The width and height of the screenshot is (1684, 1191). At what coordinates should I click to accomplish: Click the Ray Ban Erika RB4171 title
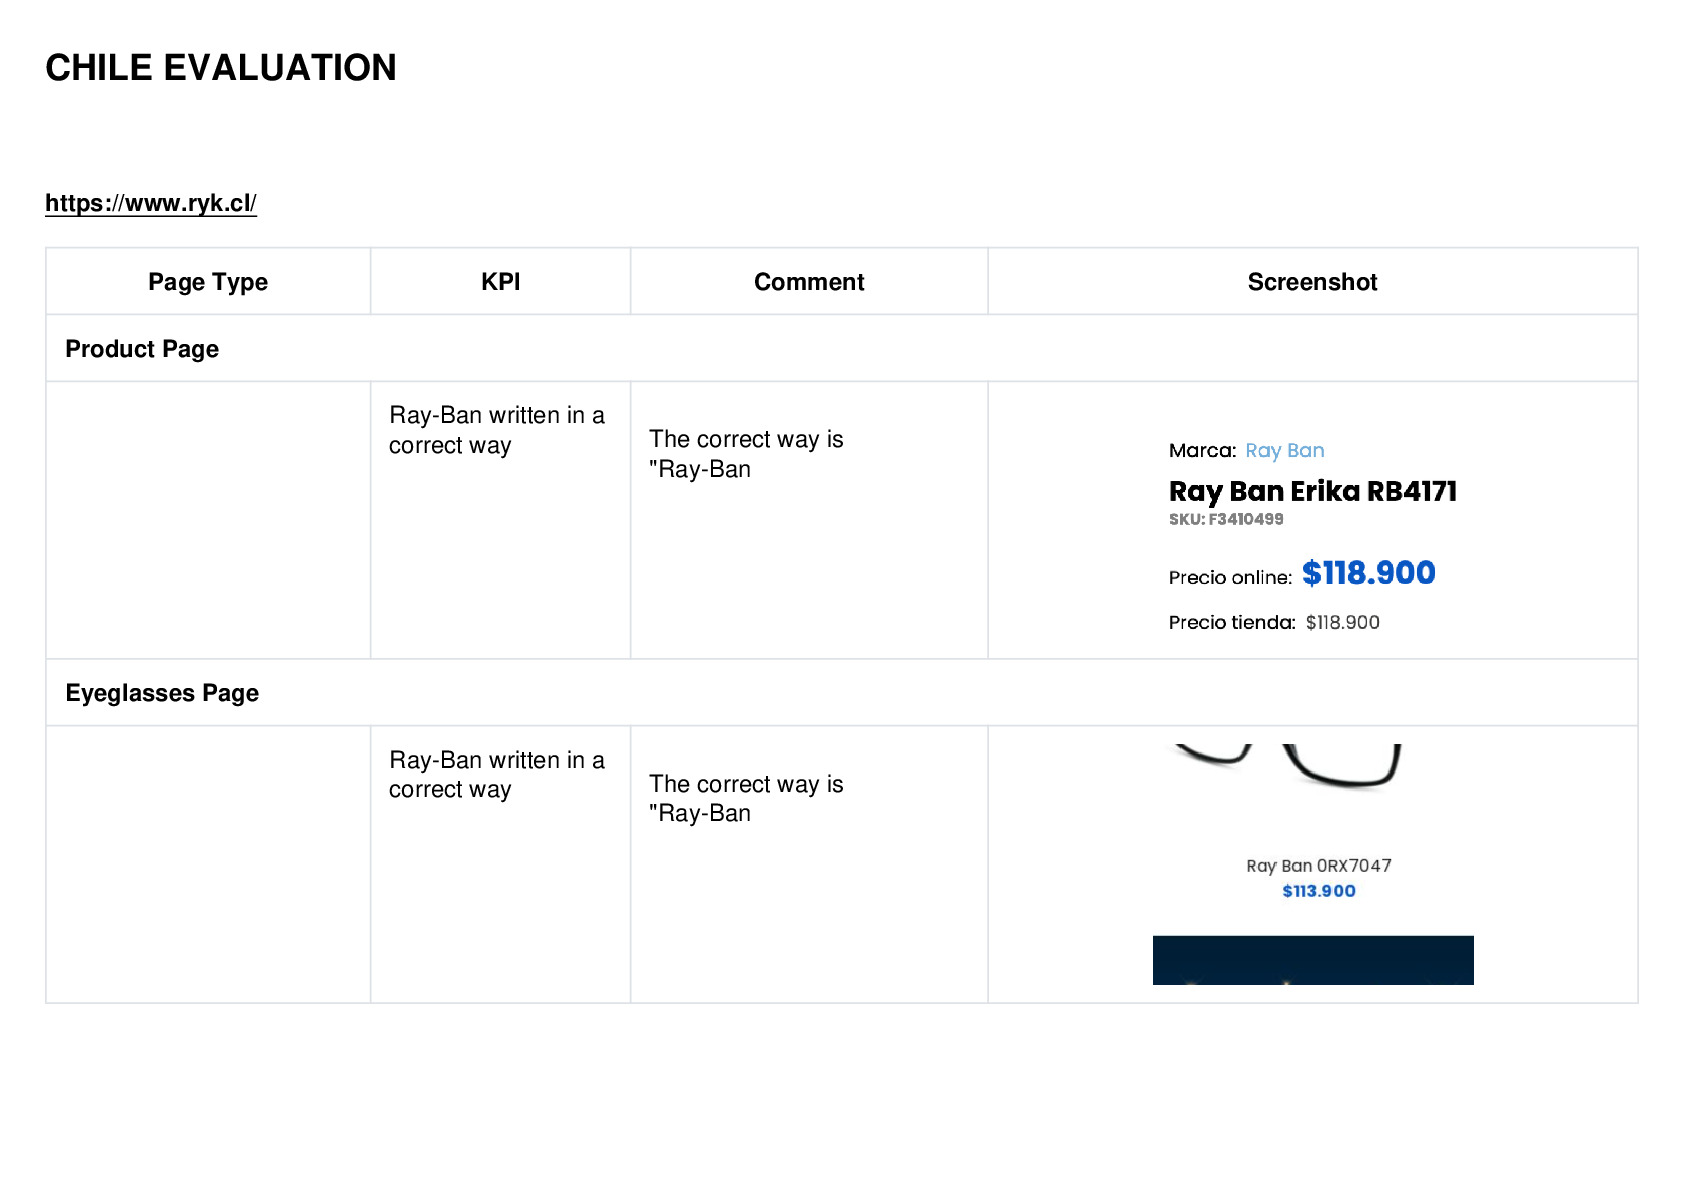pos(1312,491)
